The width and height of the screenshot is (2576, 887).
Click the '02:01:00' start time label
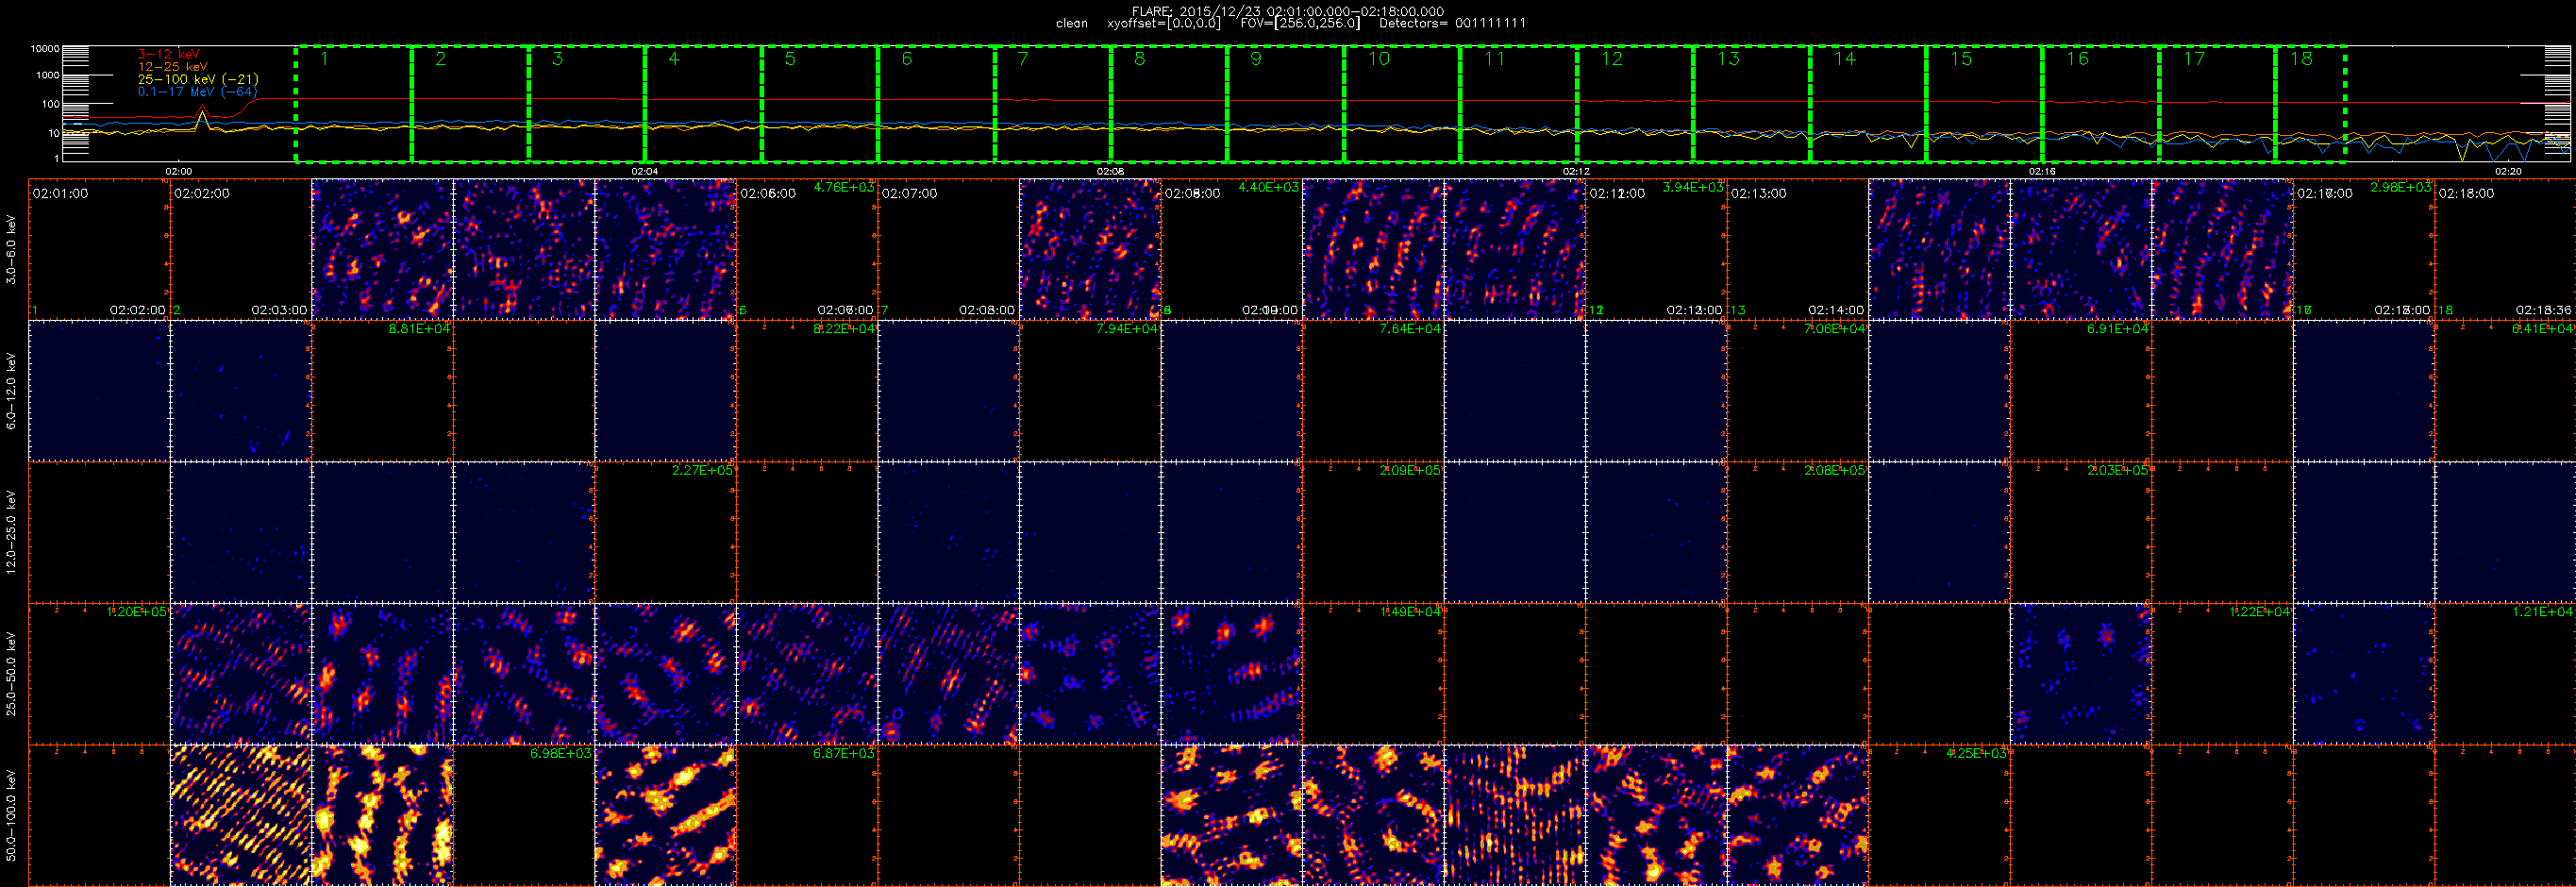tap(60, 193)
